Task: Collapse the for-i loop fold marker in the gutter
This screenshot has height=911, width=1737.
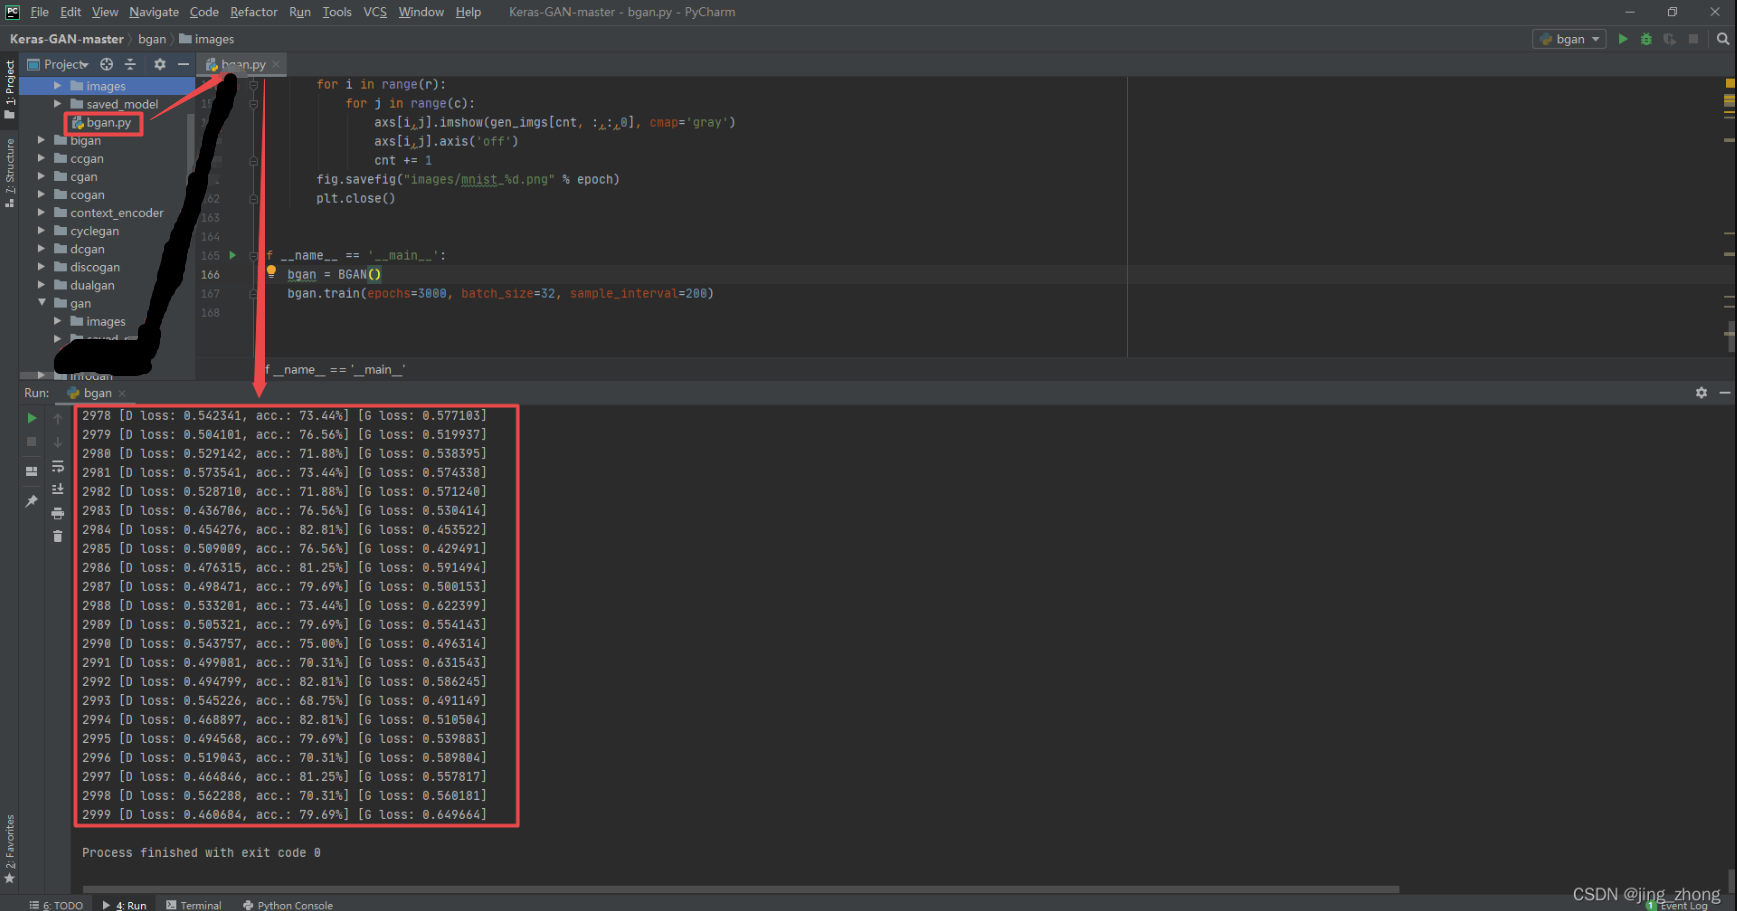Action: pos(253,85)
